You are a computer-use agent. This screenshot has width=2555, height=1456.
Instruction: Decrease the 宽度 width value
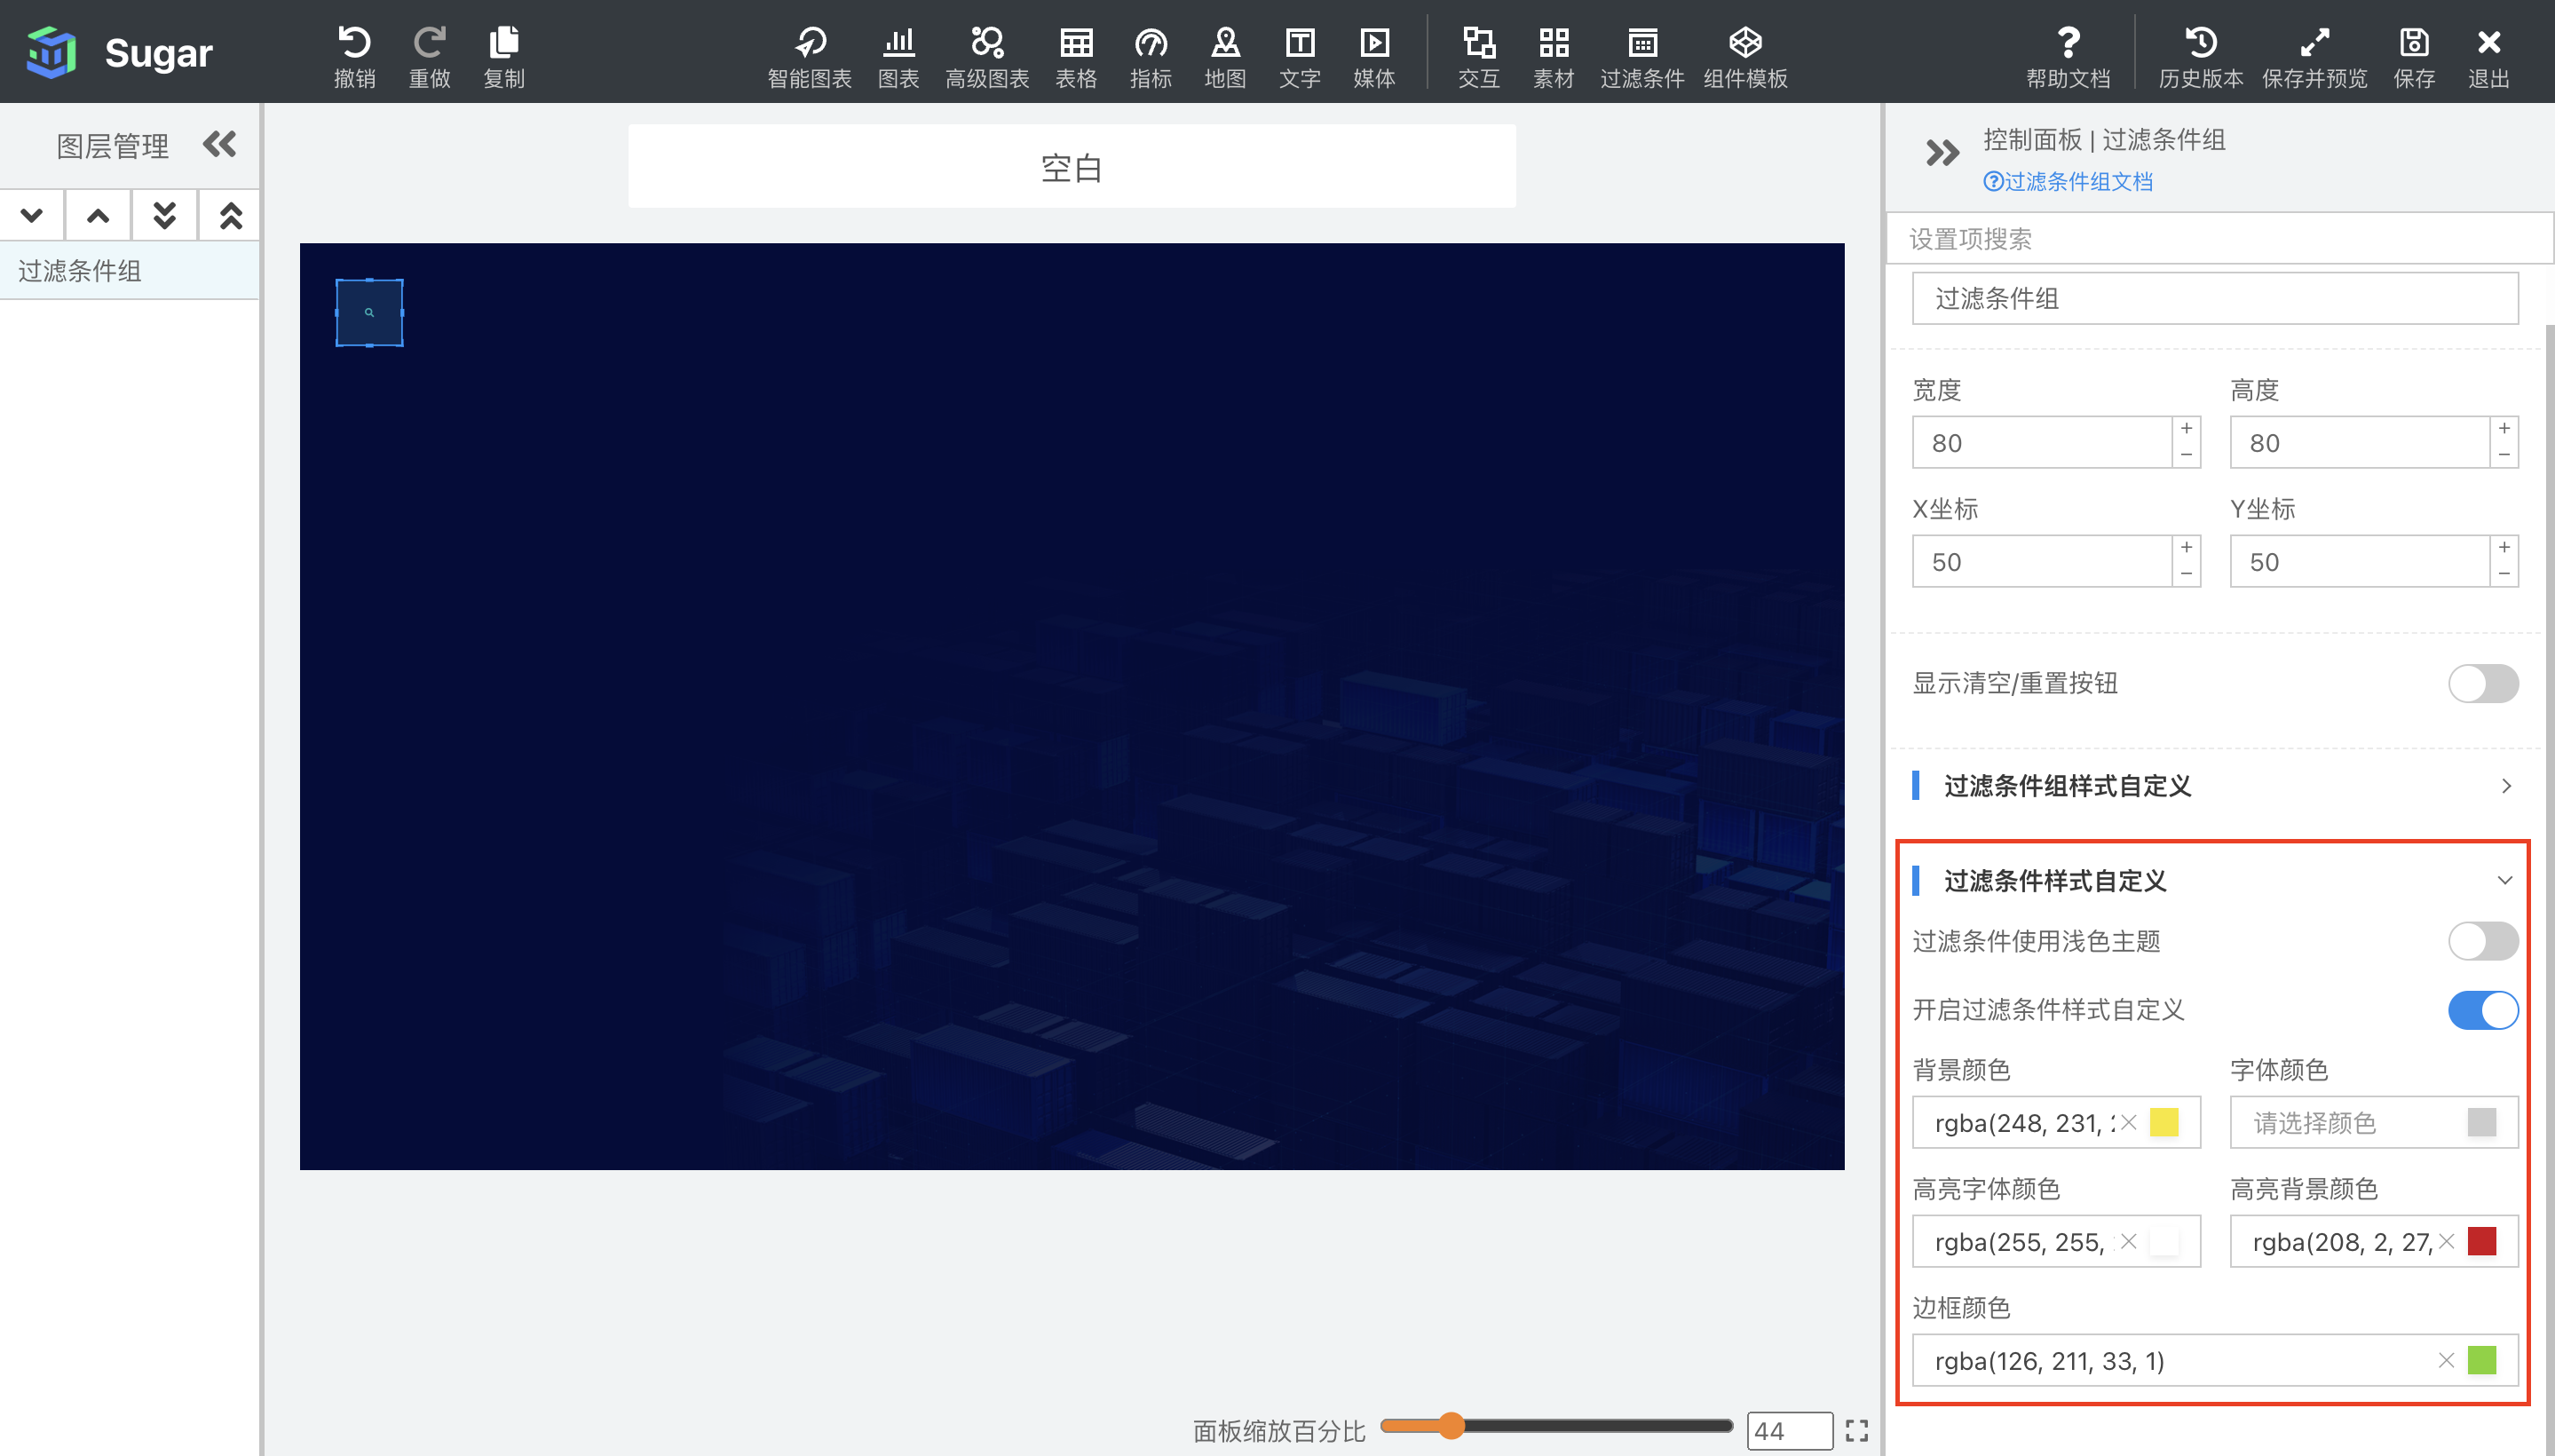point(2187,455)
